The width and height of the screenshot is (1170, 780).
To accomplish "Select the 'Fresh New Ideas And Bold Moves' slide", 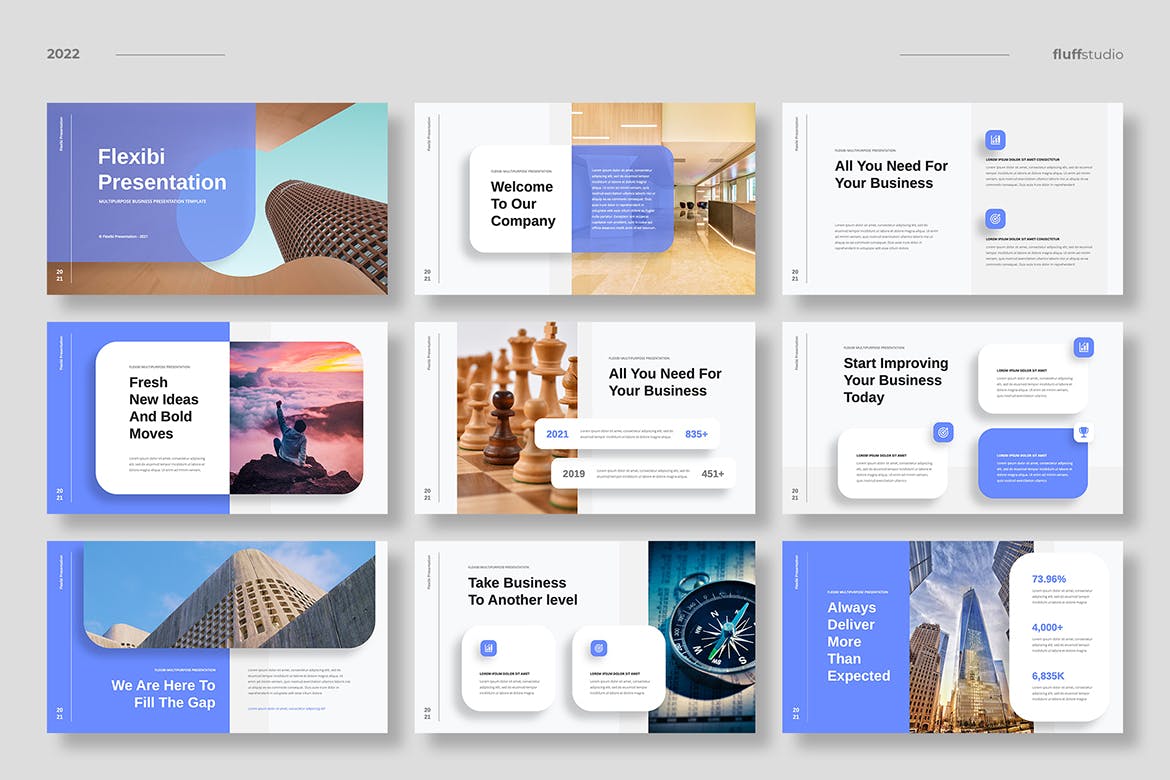I will pos(216,418).
